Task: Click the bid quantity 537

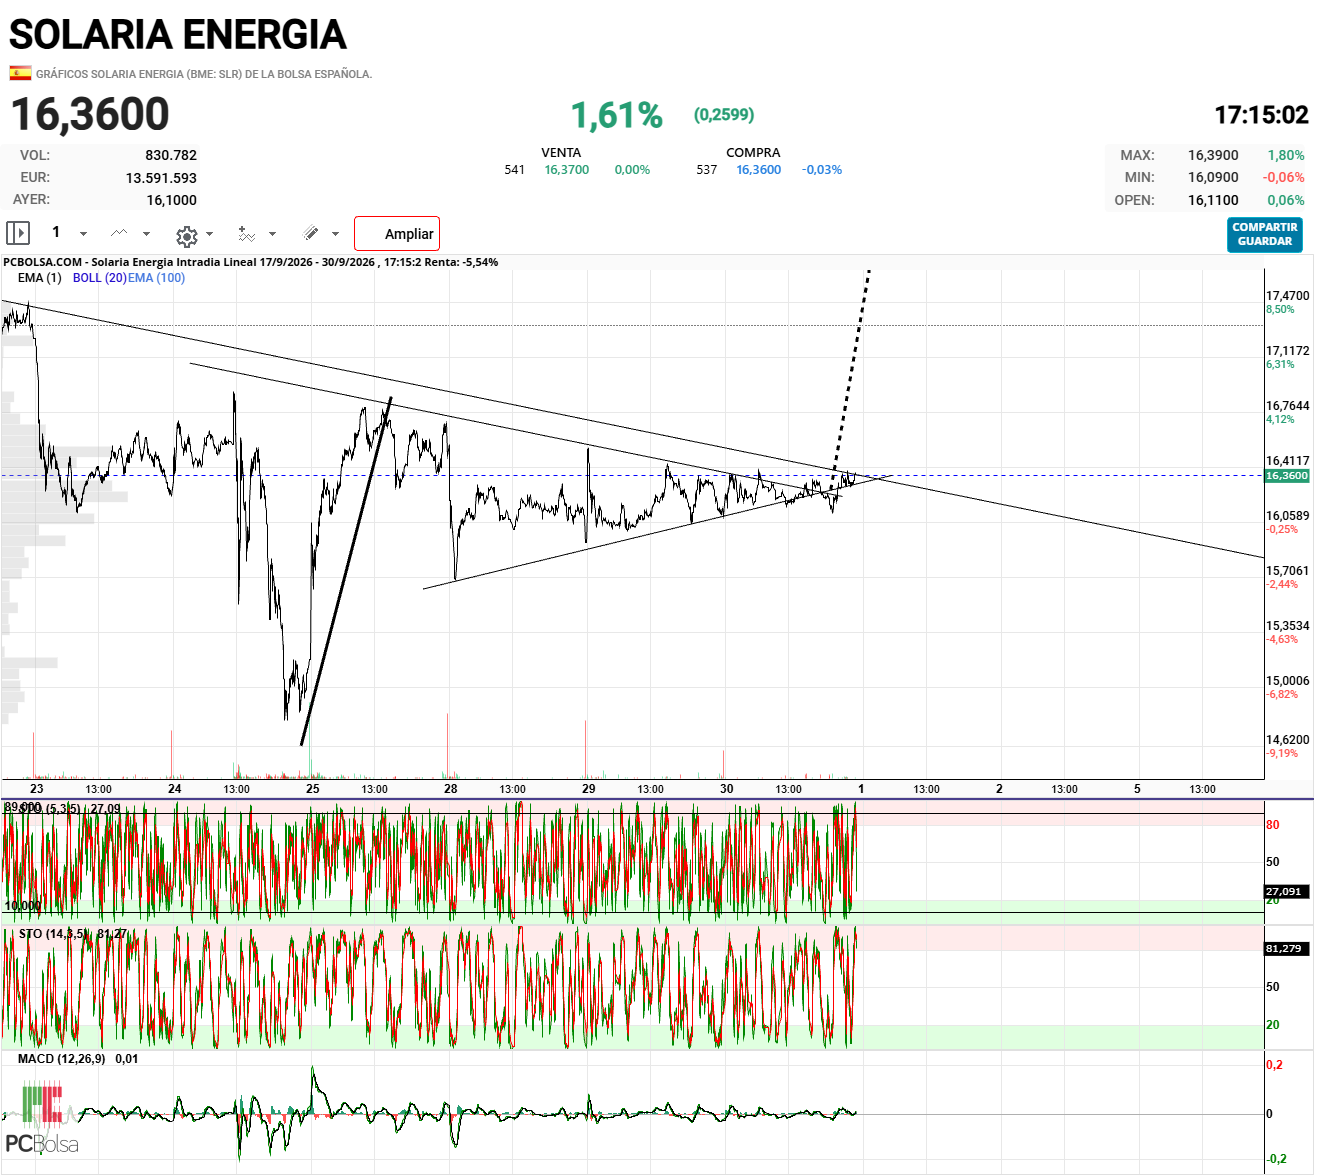Action: point(707,170)
